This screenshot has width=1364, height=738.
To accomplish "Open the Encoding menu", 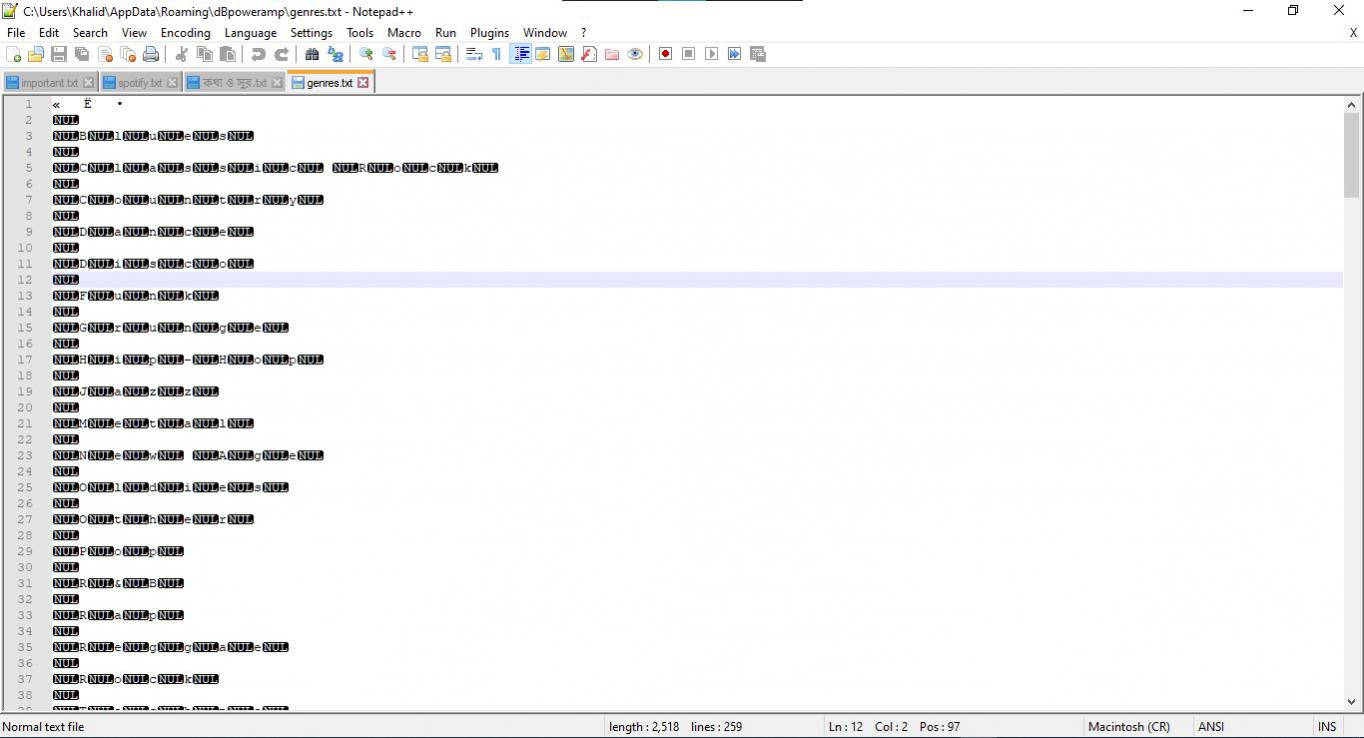I will pos(185,32).
